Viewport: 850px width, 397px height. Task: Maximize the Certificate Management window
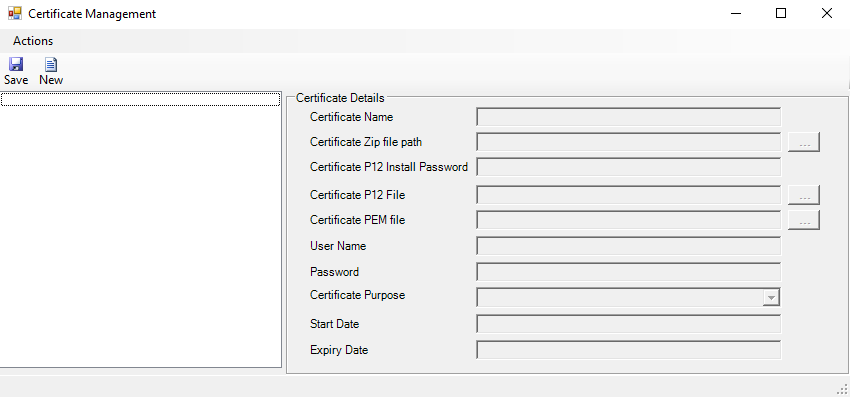(781, 14)
